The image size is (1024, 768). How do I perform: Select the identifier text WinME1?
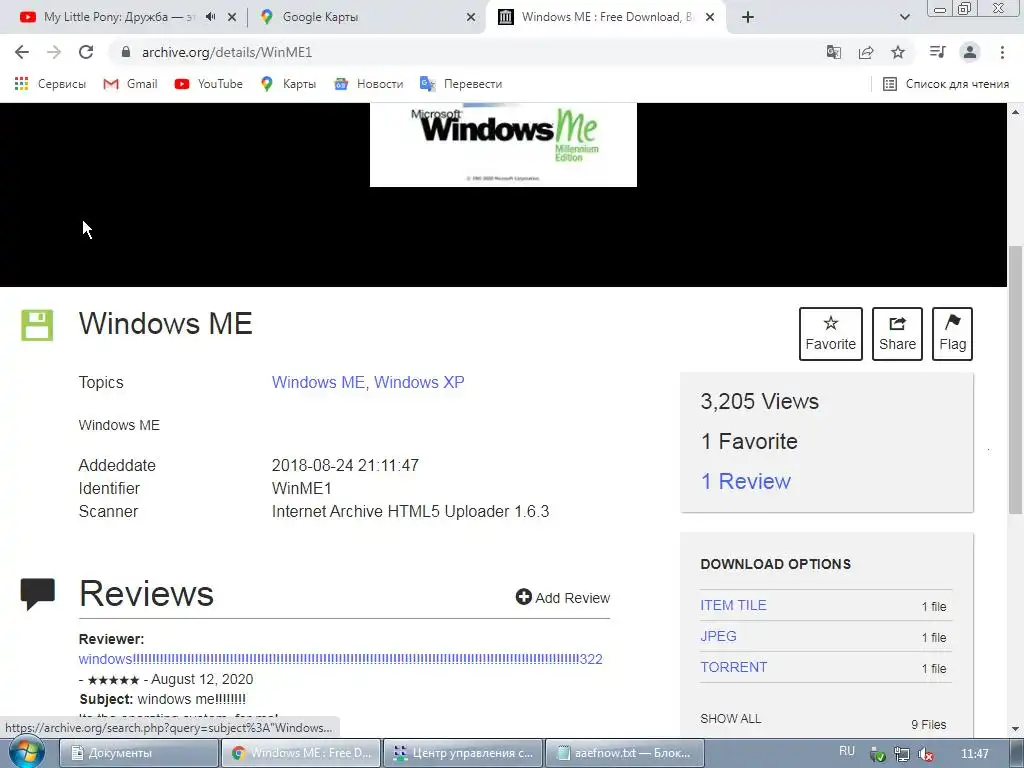(x=302, y=488)
